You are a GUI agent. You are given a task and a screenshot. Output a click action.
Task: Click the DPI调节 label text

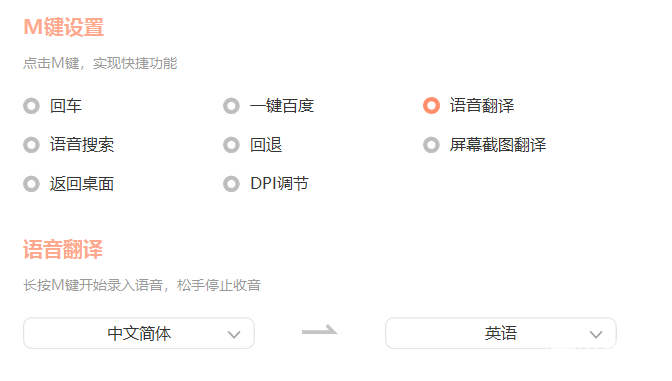point(279,184)
